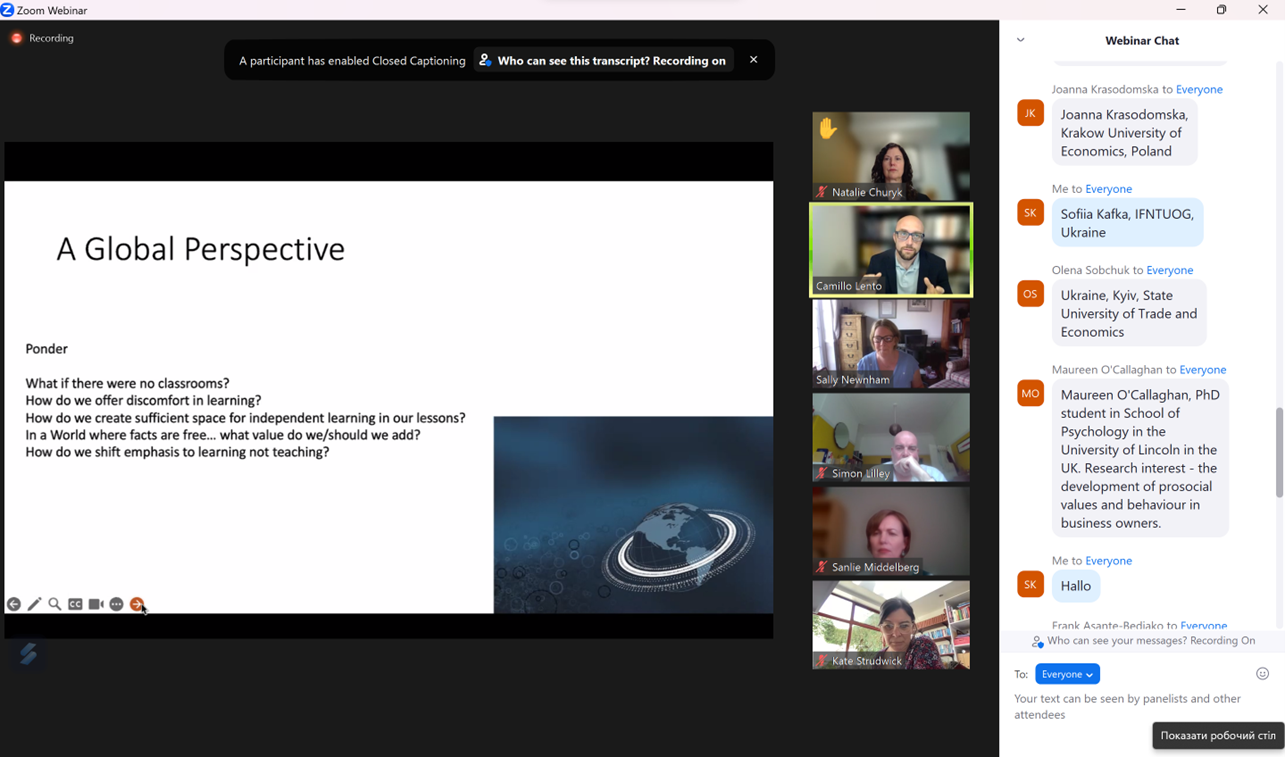Open the emoji picker in chat

tap(1262, 674)
